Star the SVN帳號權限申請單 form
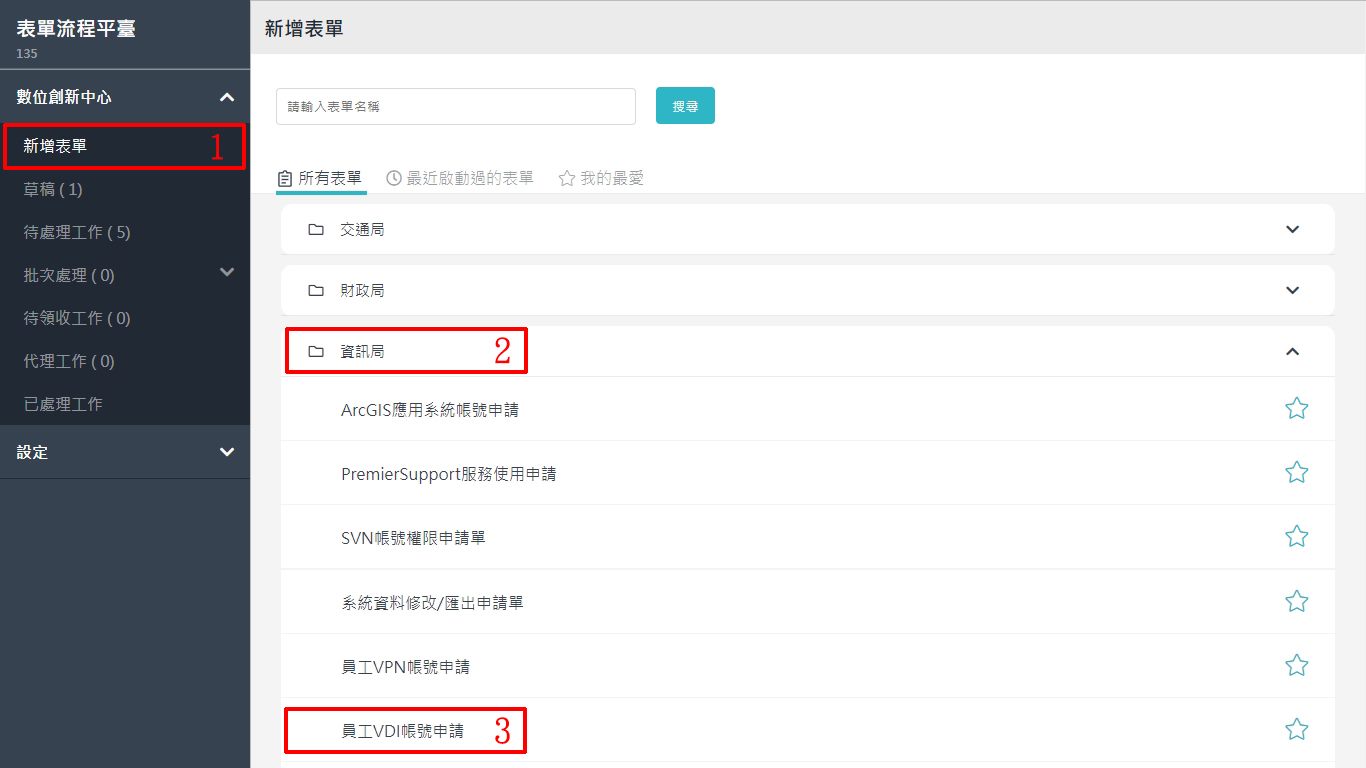Screen dimensions: 1366x768 point(1296,536)
